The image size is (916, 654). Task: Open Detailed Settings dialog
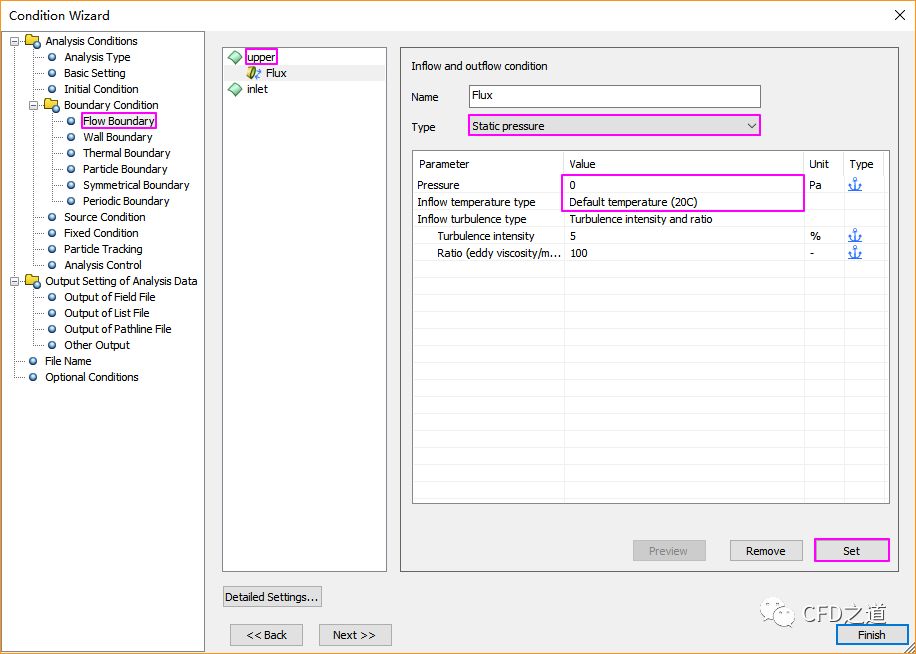272,597
